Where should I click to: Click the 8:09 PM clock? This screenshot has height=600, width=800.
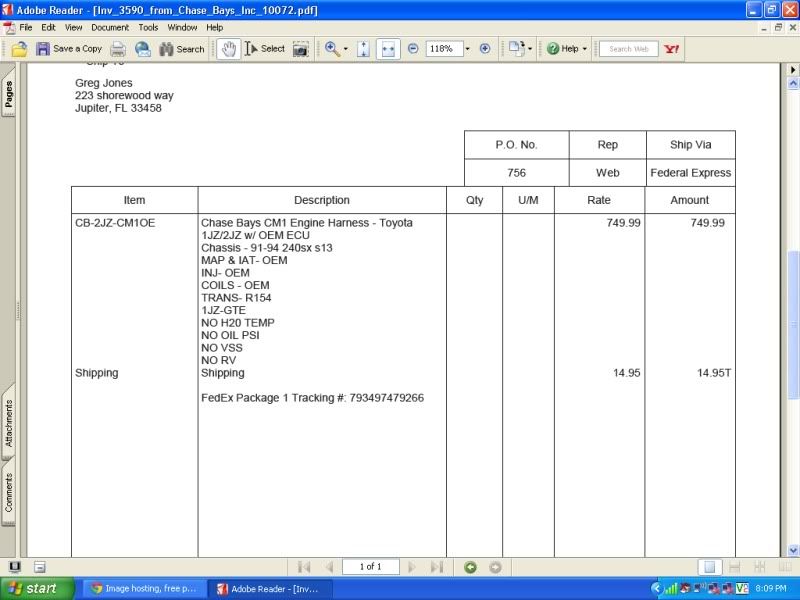click(x=770, y=588)
